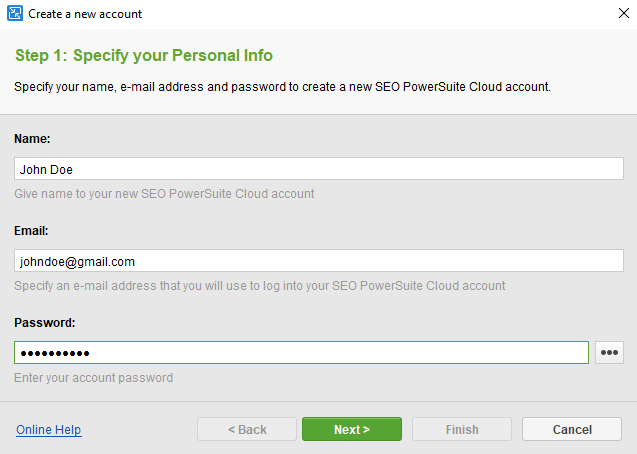Click the bold Password: label
This screenshot has height=454, width=637.
(45, 323)
